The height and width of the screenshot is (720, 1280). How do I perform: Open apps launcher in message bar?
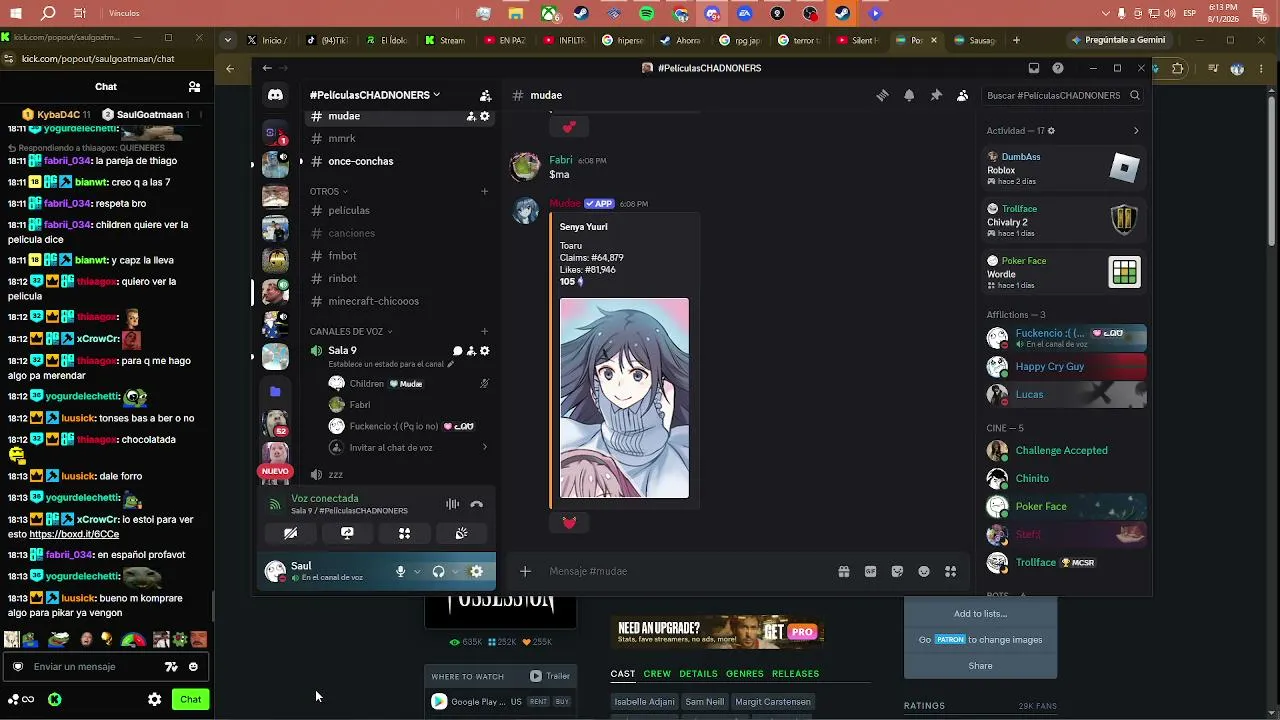[950, 571]
